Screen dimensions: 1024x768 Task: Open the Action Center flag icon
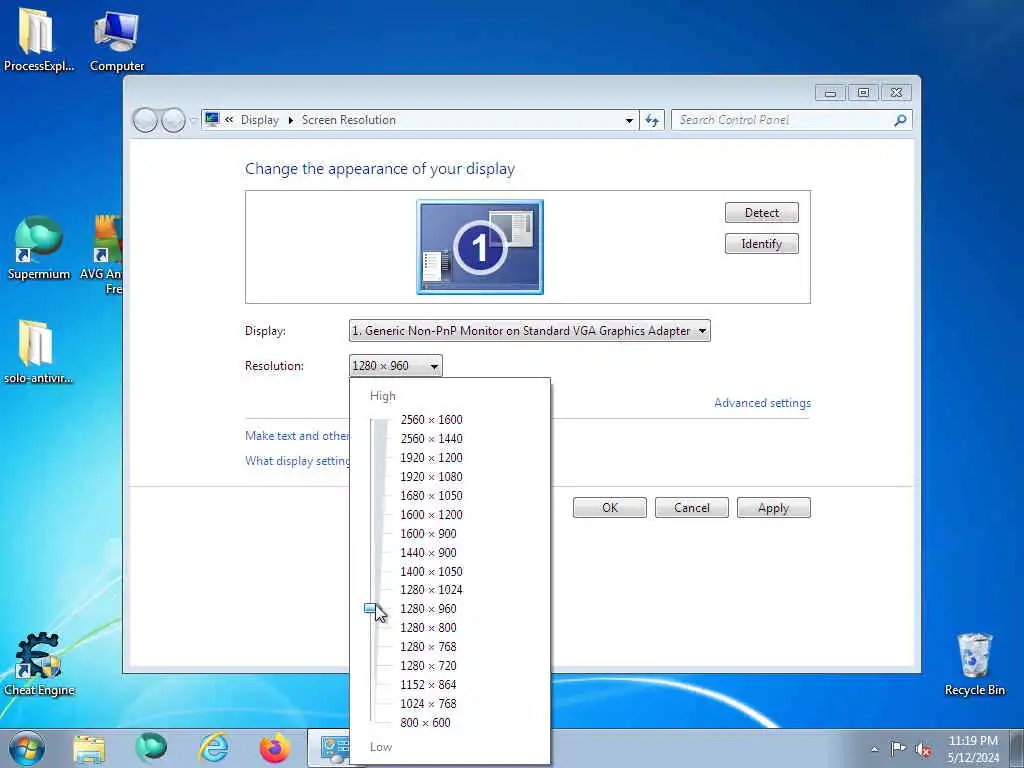[x=899, y=748]
